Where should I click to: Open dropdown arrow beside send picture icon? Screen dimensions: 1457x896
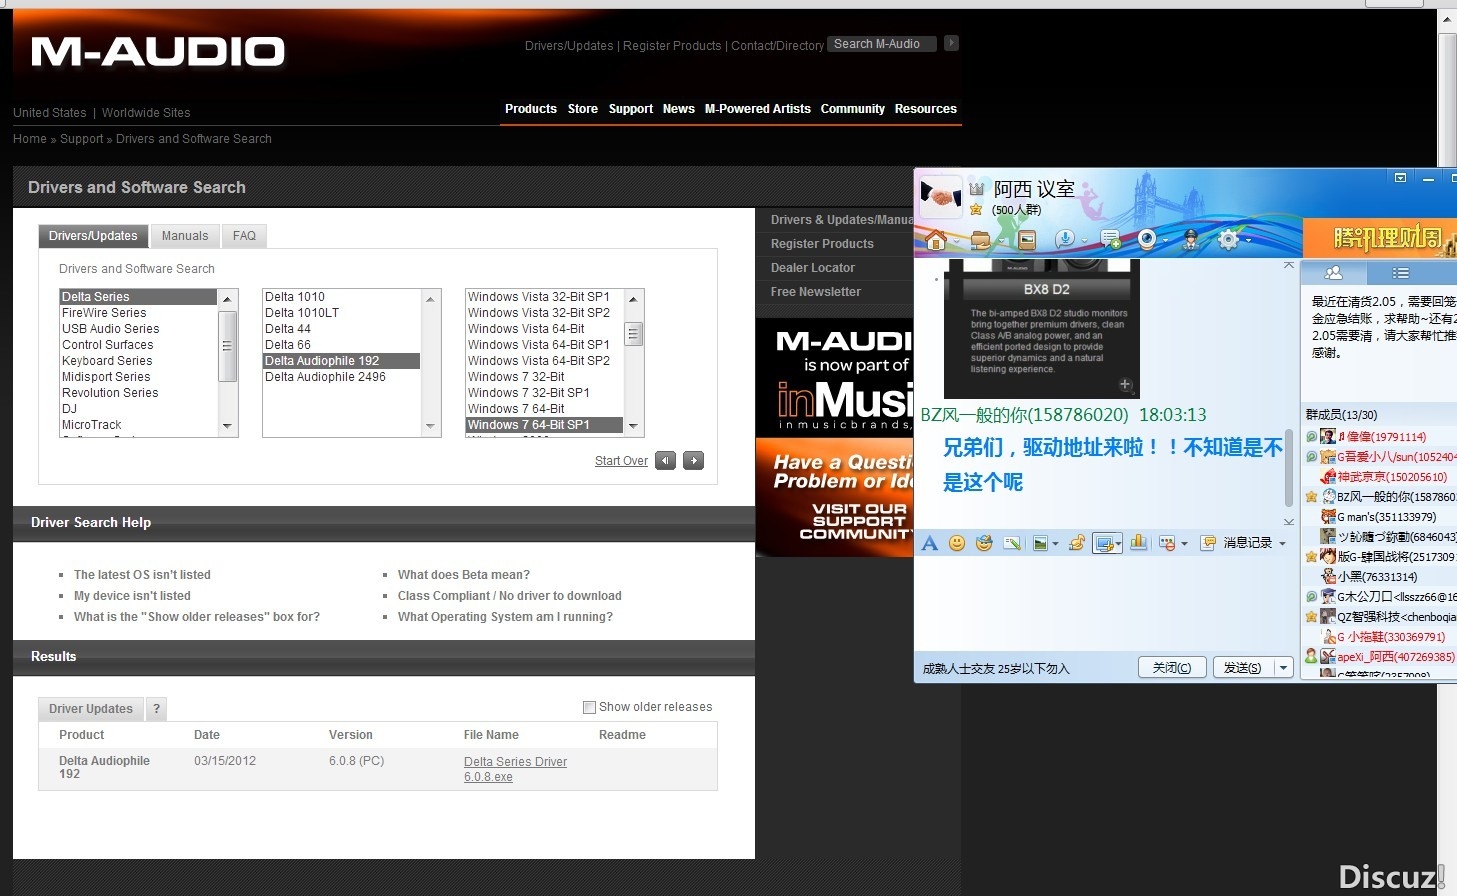[1055, 544]
